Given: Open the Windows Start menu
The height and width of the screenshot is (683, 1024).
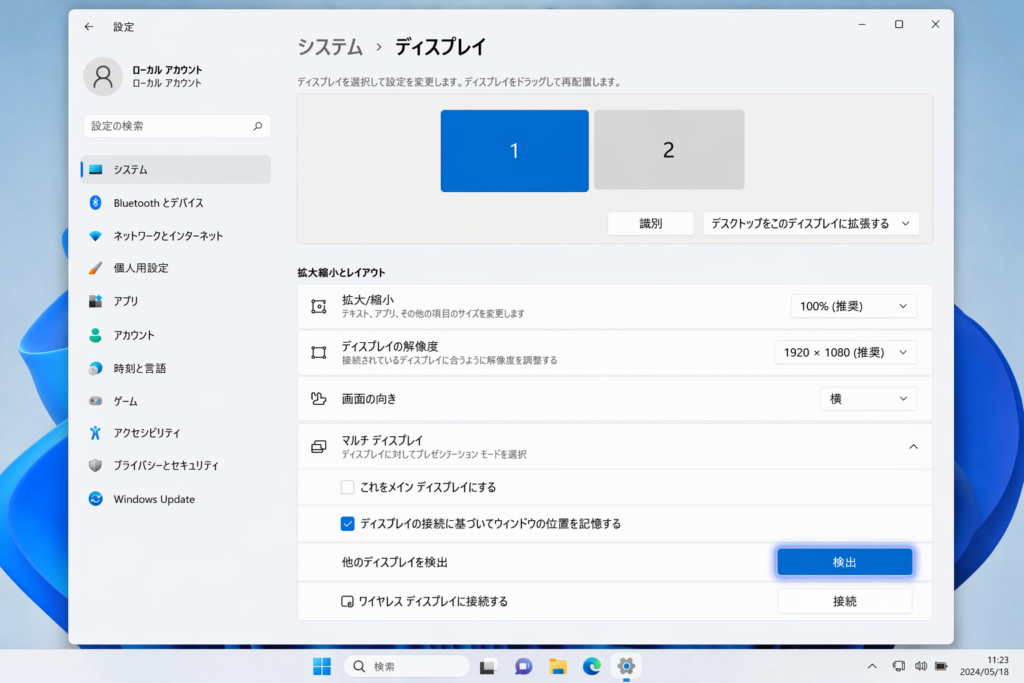Looking at the screenshot, I should (x=322, y=666).
